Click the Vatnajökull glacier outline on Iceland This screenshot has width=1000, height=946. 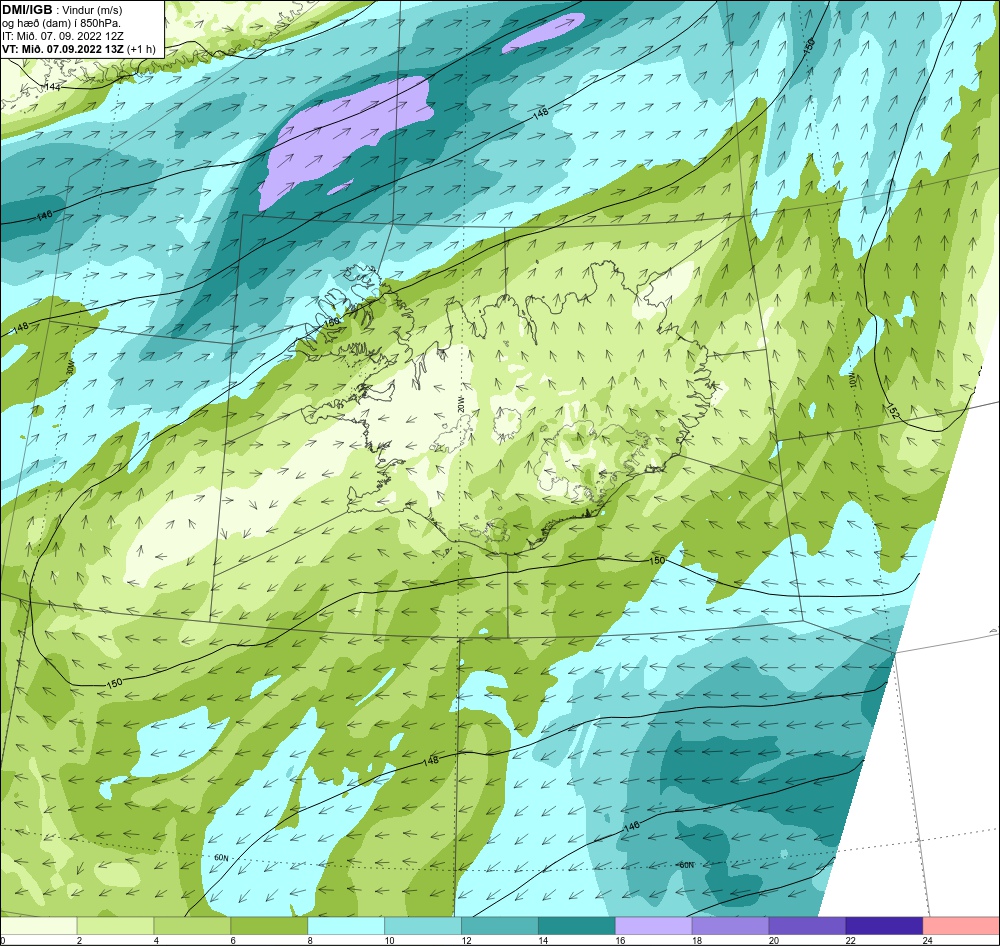click(x=593, y=462)
